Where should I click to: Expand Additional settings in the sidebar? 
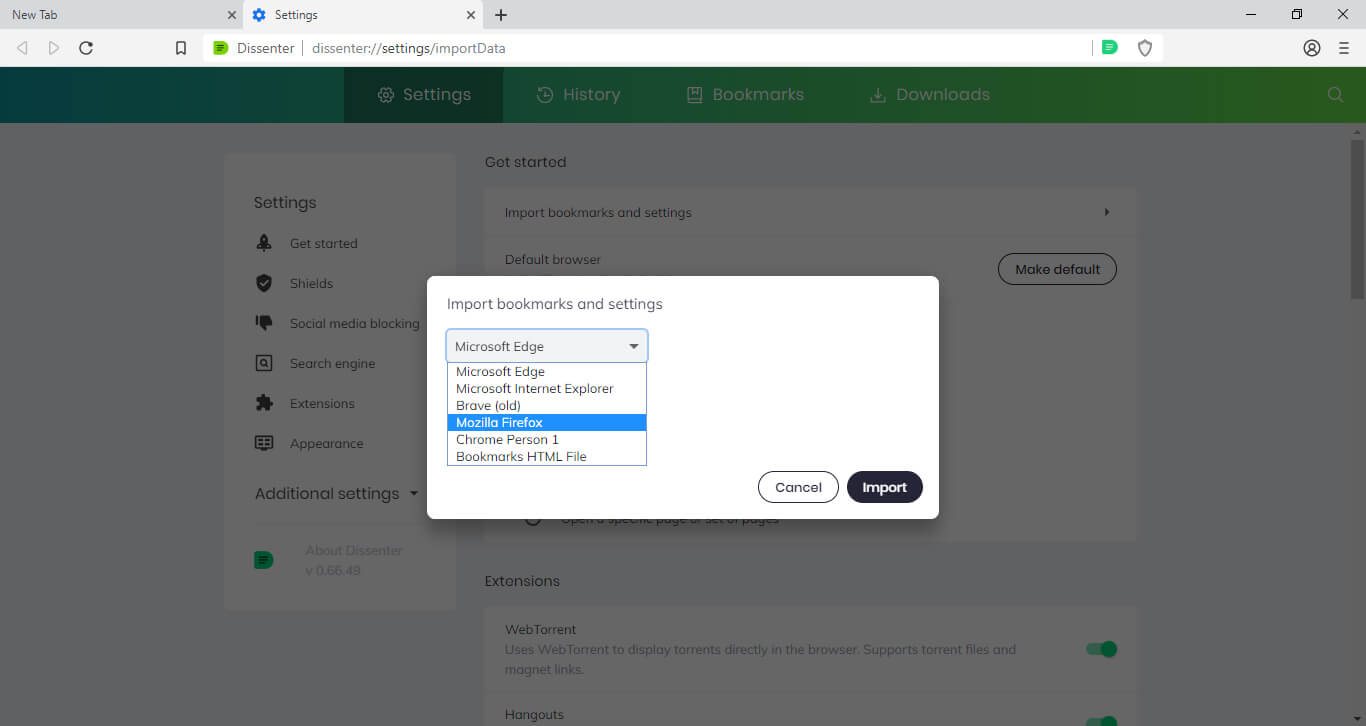point(337,494)
